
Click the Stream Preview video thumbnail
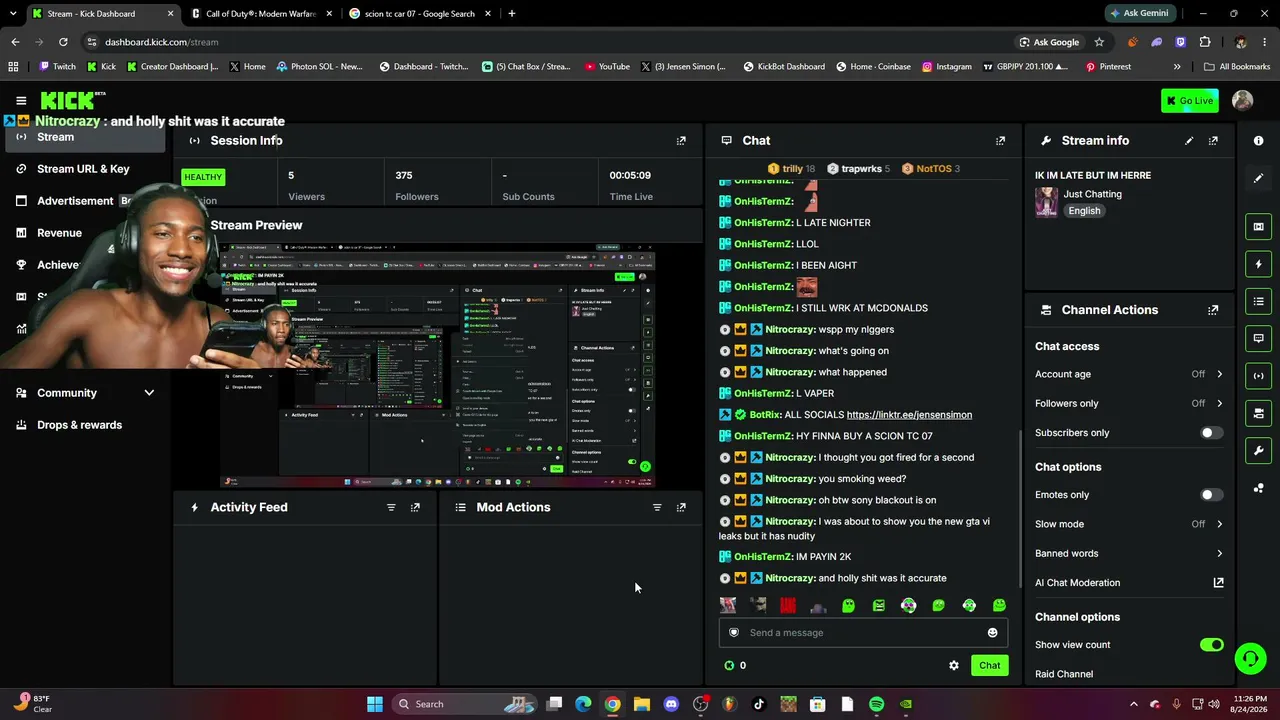(438, 366)
